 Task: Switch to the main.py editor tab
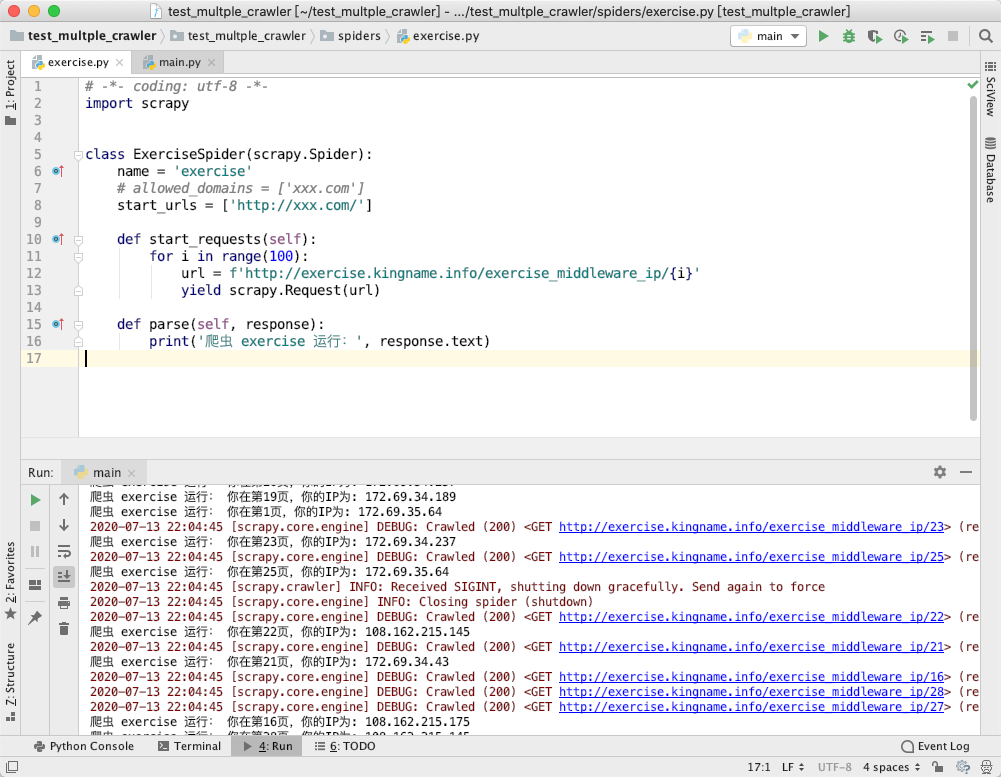click(x=179, y=63)
